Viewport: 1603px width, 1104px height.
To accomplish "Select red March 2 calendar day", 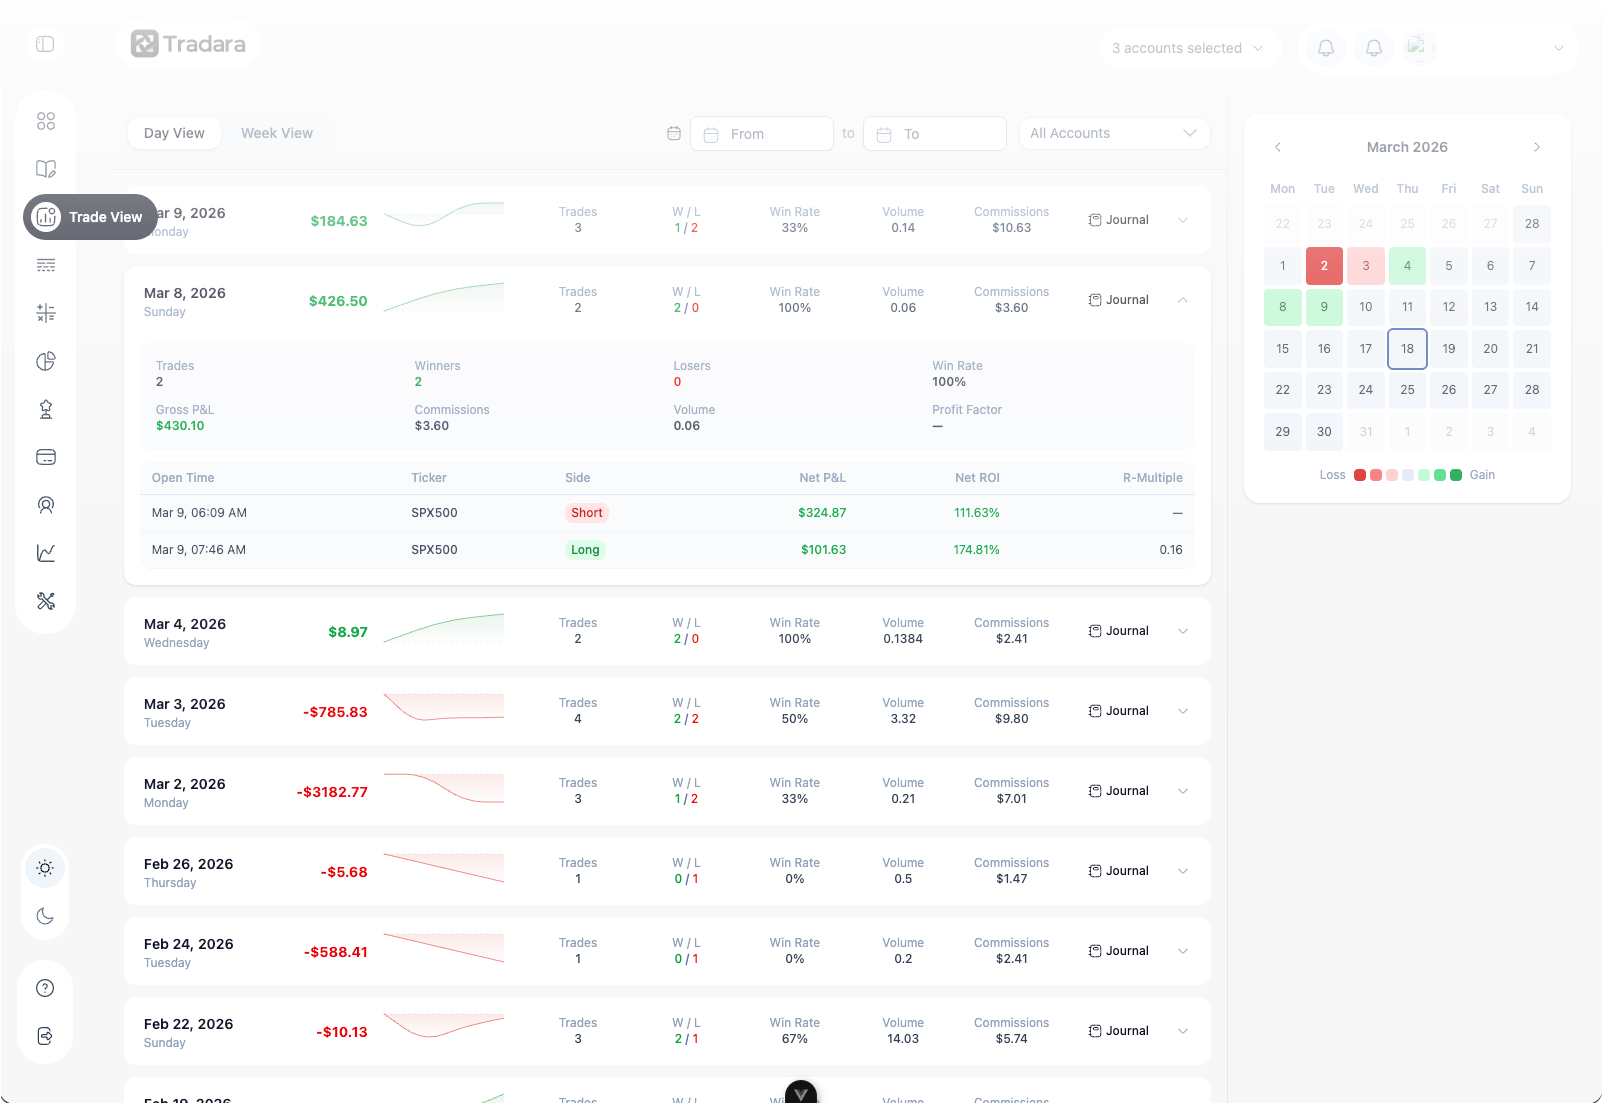I will tap(1324, 266).
